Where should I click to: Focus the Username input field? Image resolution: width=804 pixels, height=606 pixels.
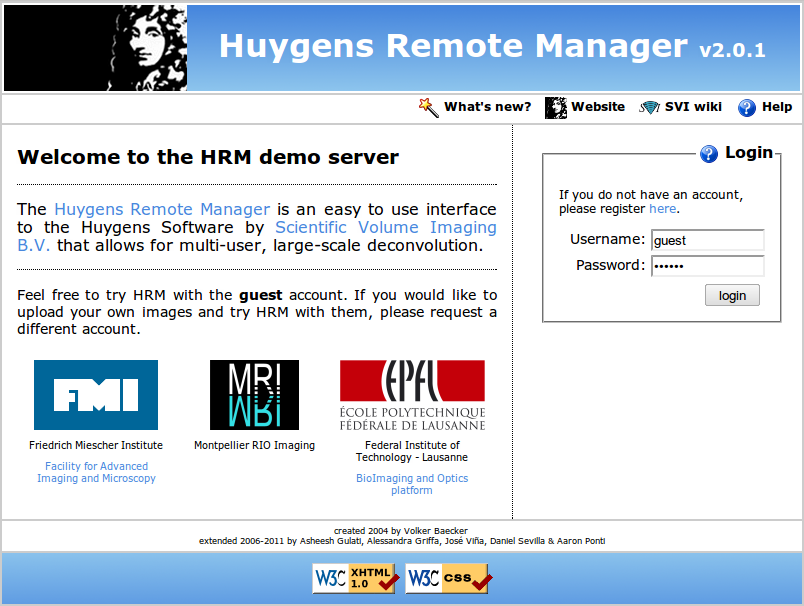pos(707,240)
